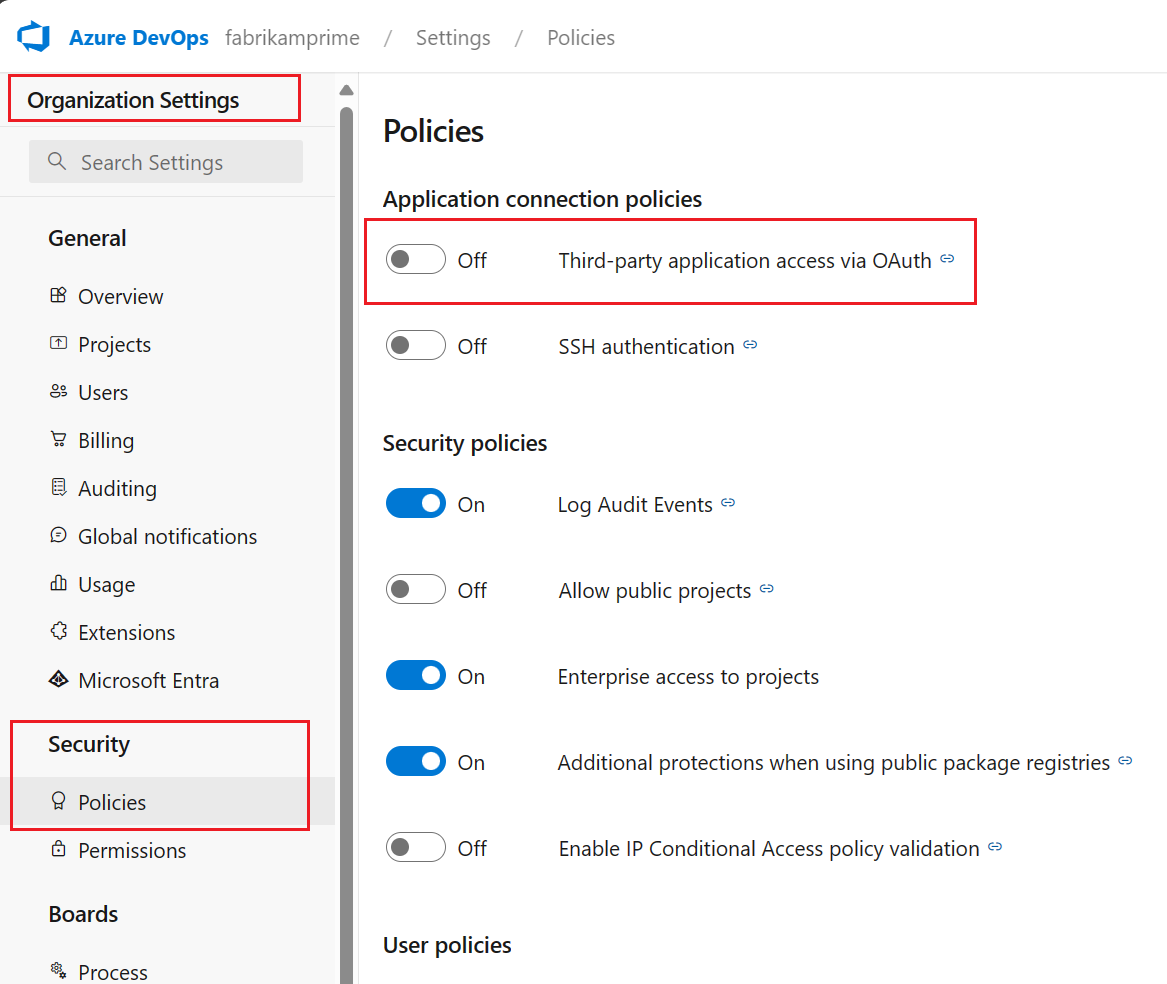This screenshot has width=1167, height=984.
Task: Open Projects in the settings sidebar
Action: [167, 345]
